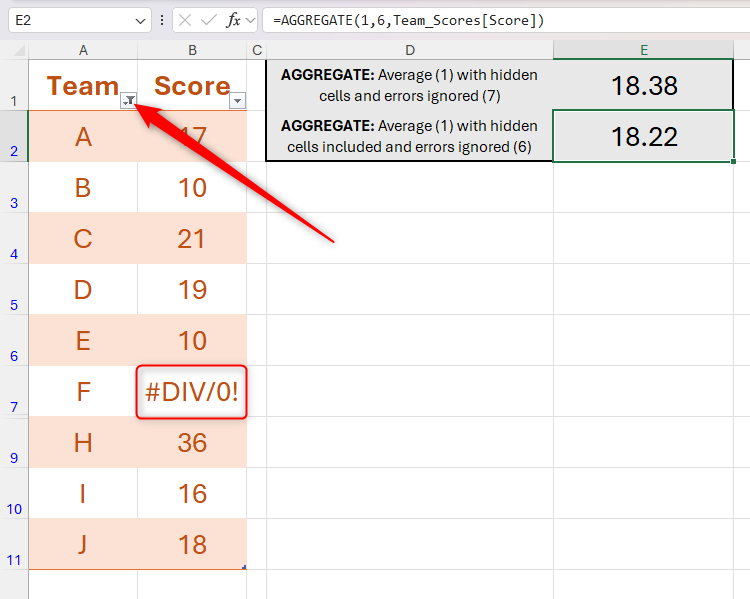This screenshot has width=750, height=599.
Task: Click the table resize handle below Score column
Action: (x=243, y=567)
